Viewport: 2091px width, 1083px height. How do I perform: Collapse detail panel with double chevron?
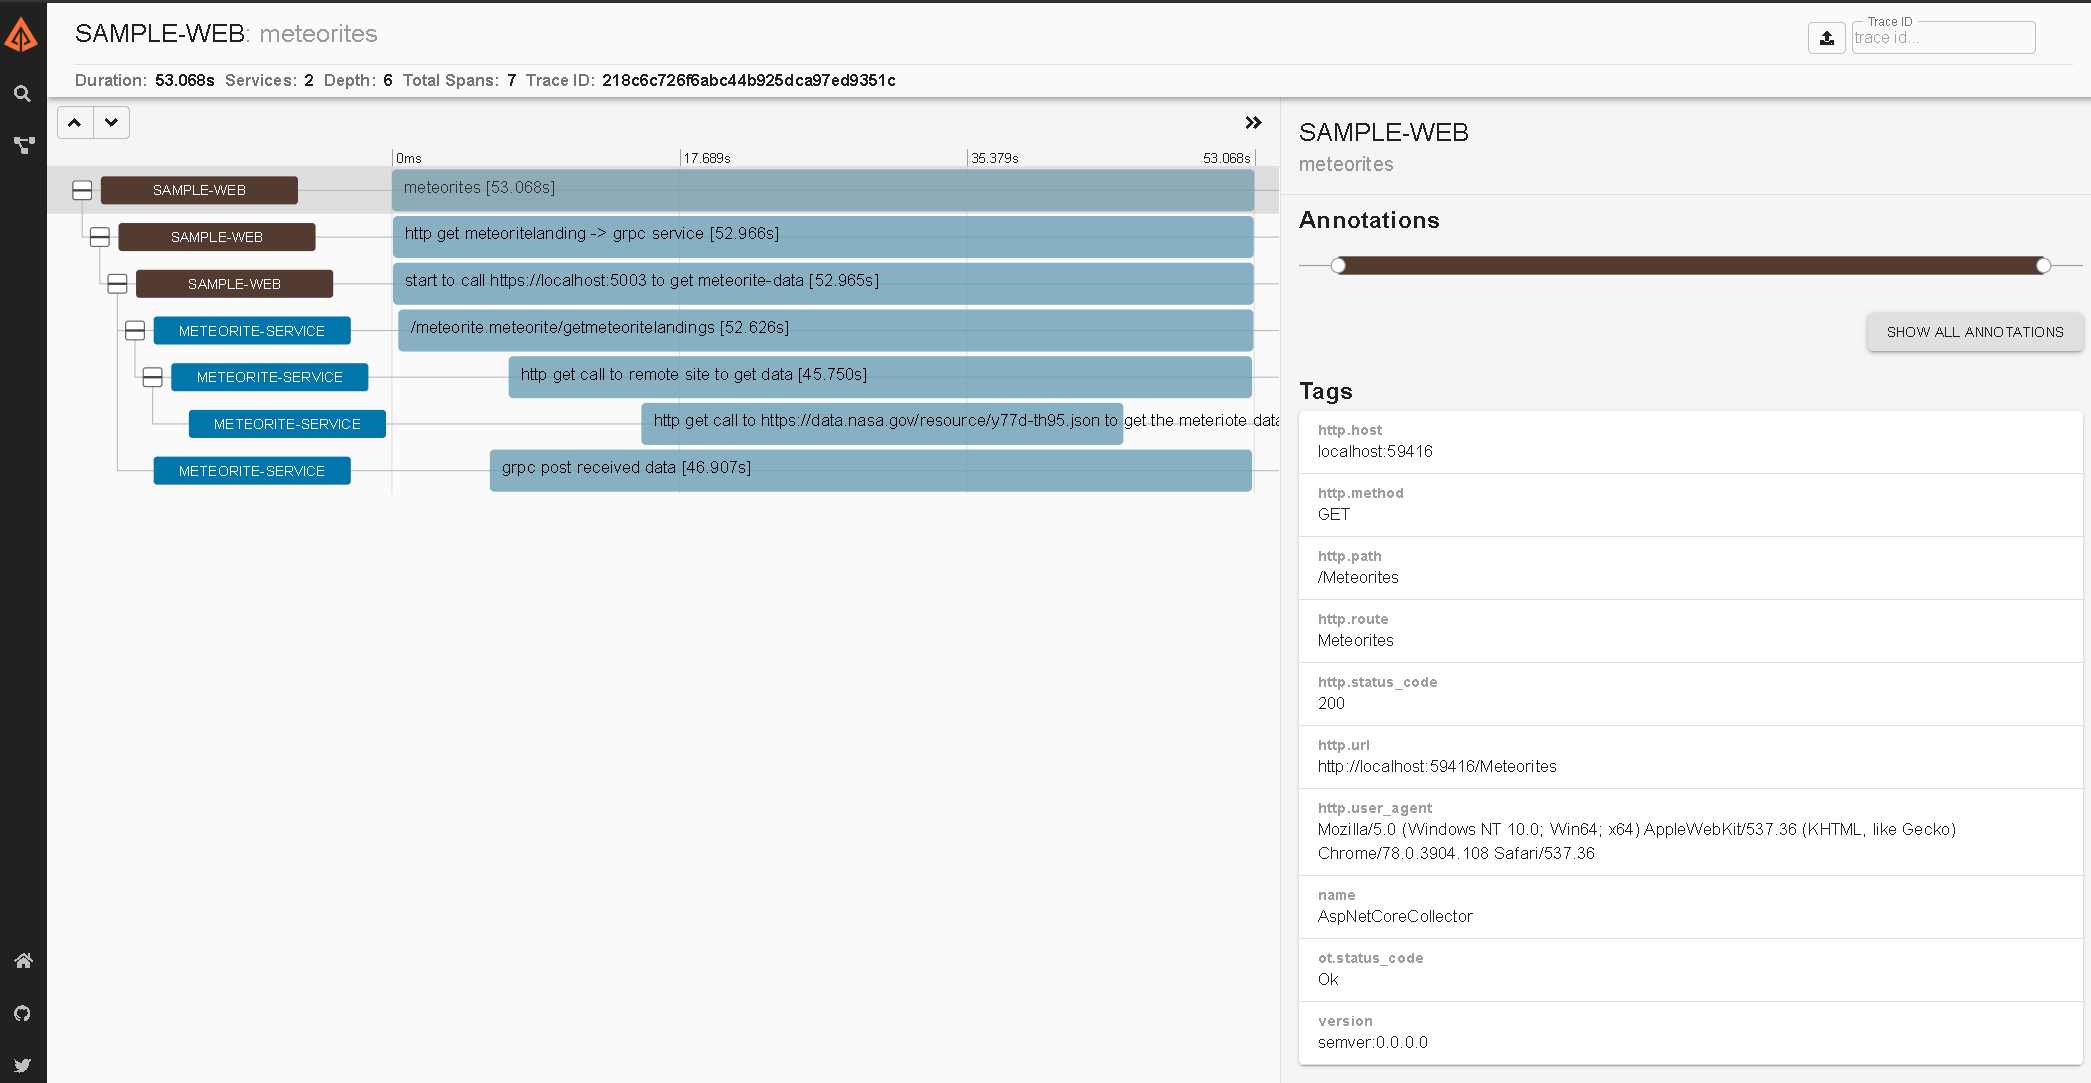pos(1253,123)
